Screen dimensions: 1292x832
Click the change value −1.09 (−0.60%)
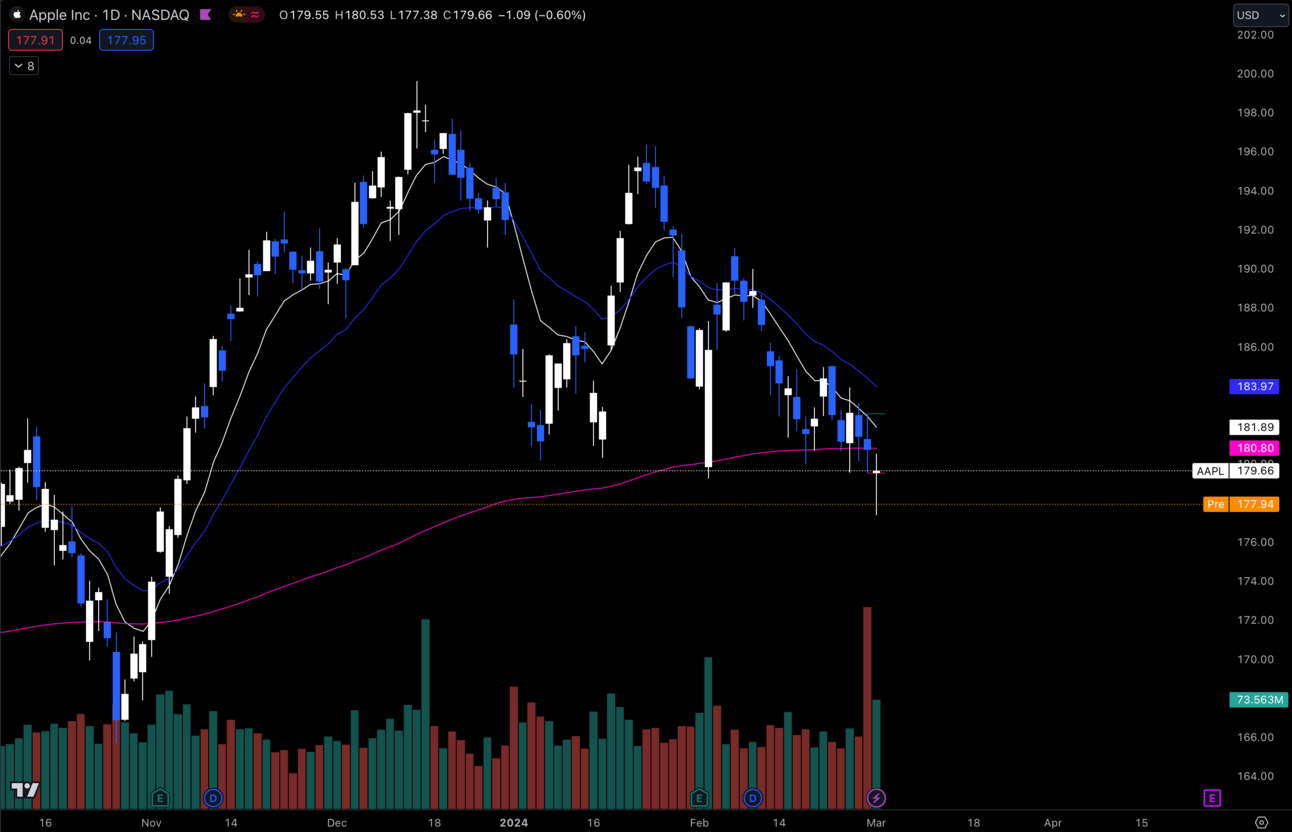pyautogui.click(x=542, y=15)
